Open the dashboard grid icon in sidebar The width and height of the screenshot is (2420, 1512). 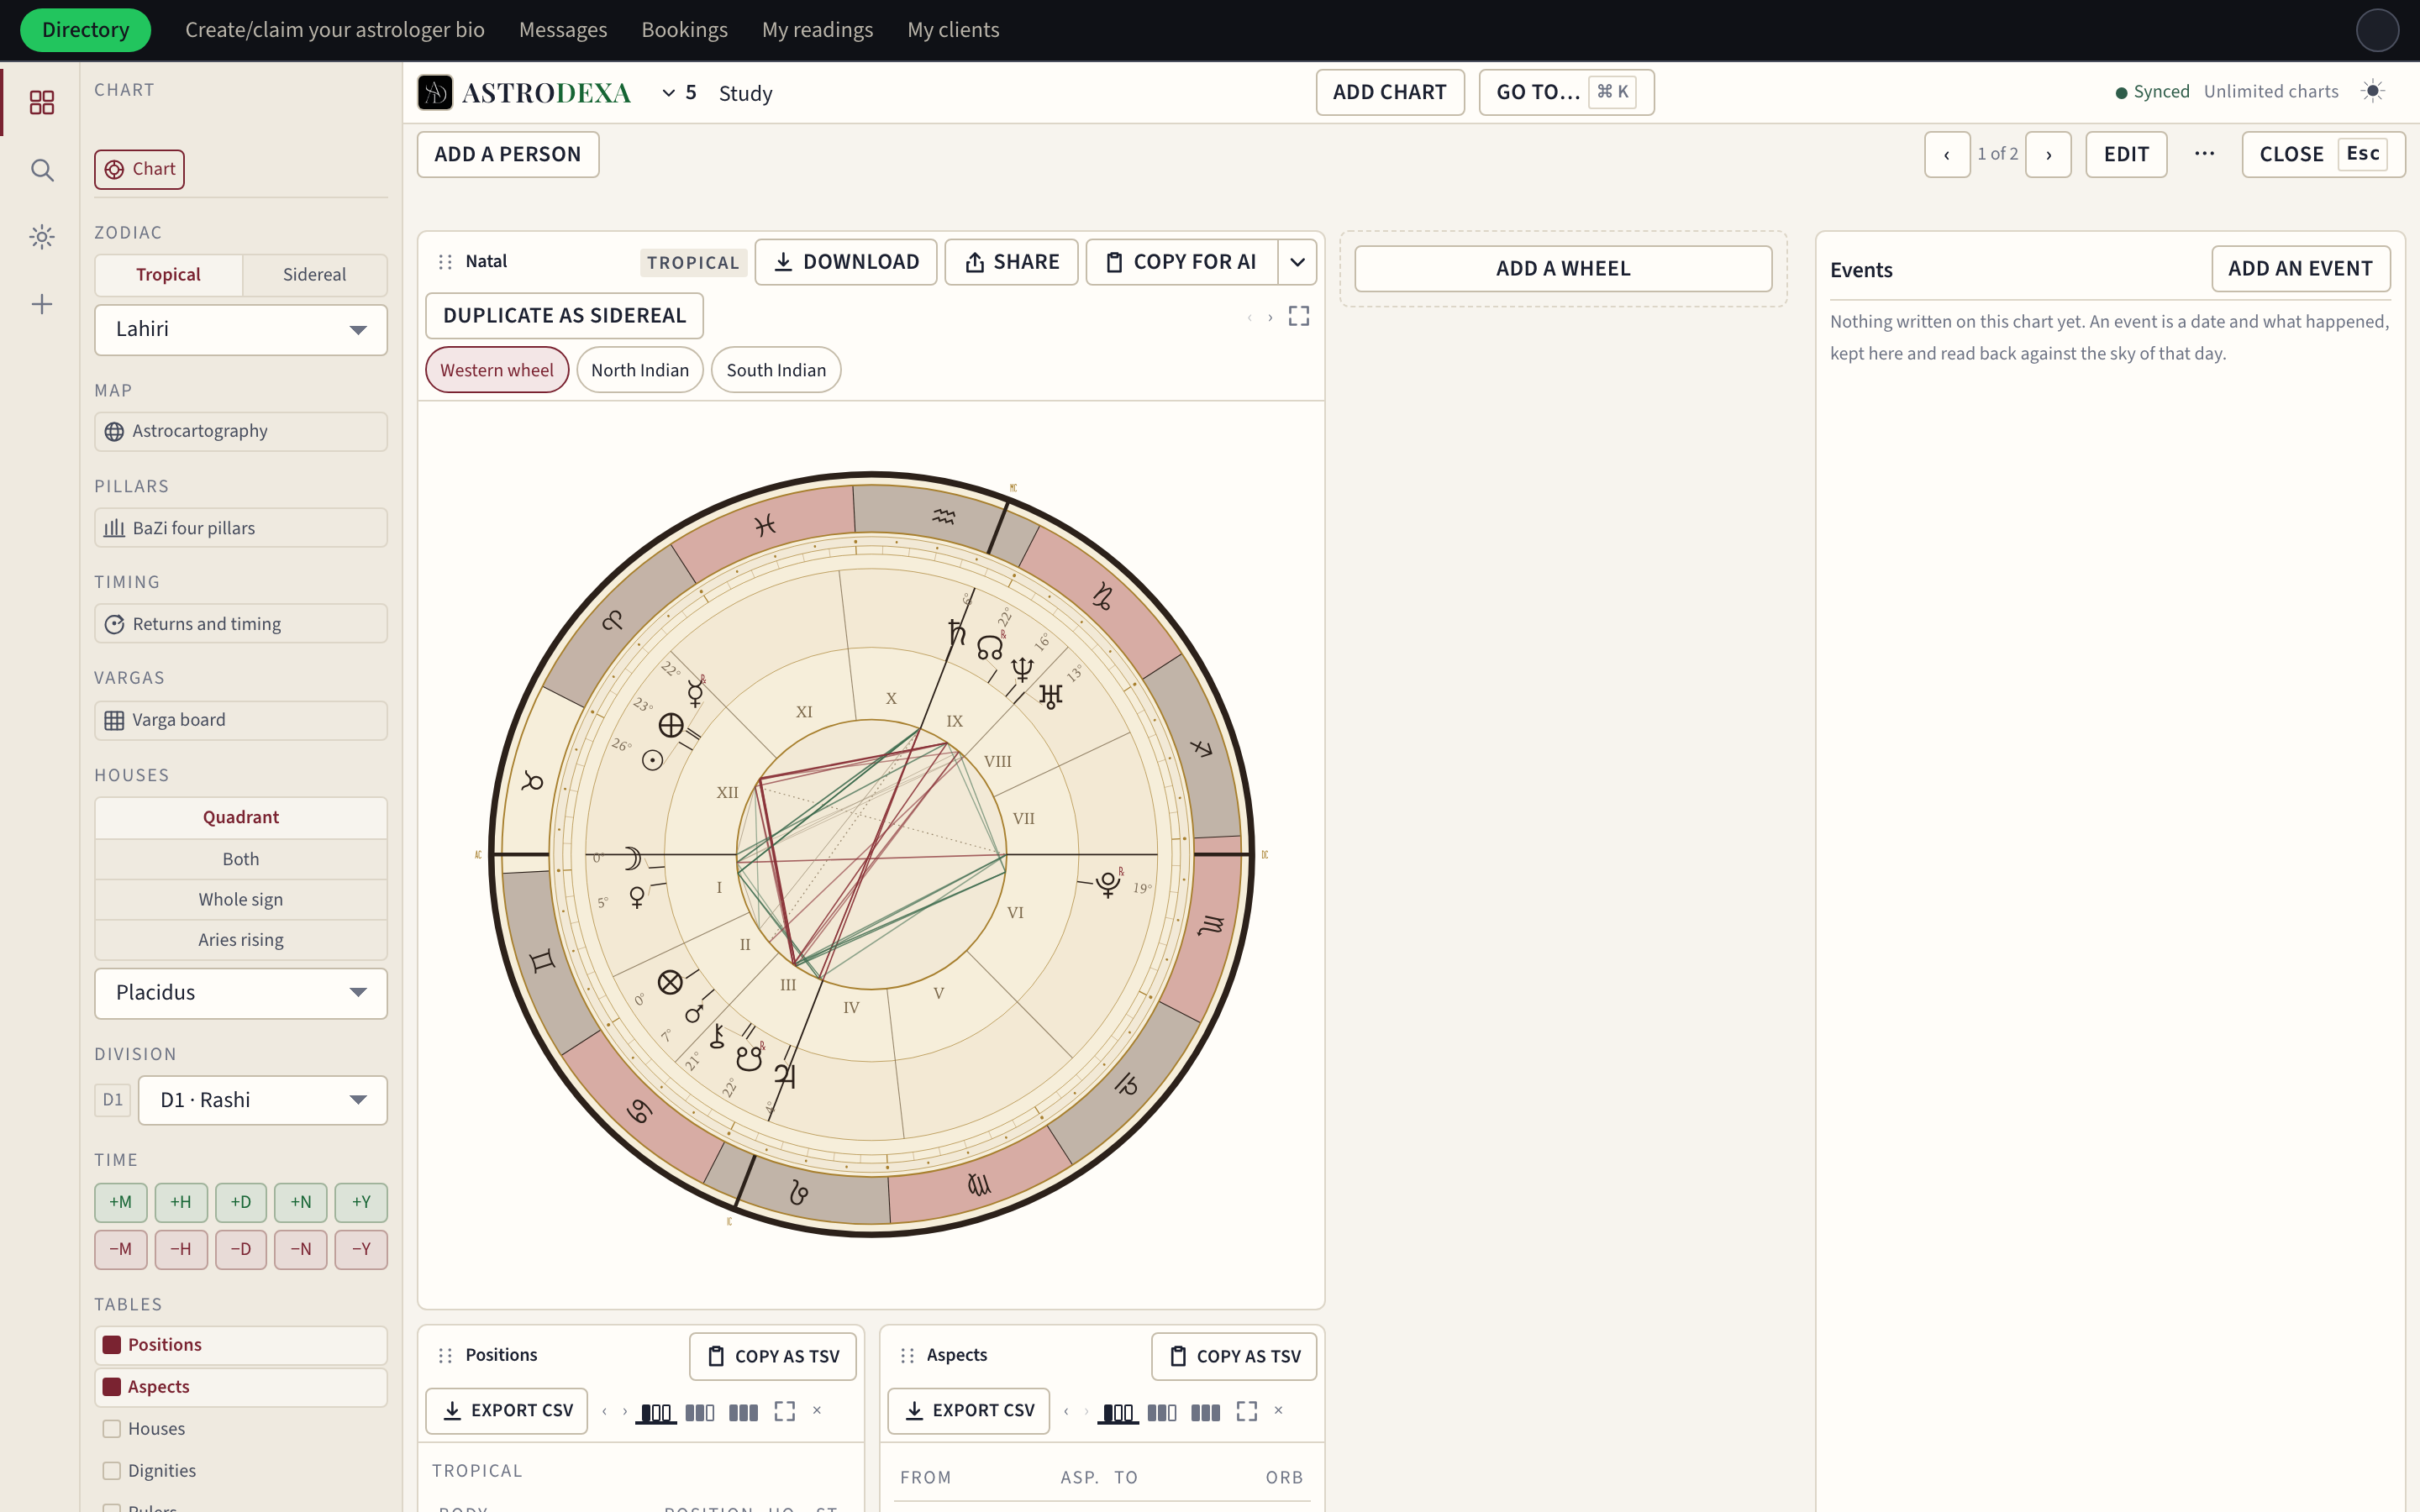click(x=41, y=102)
